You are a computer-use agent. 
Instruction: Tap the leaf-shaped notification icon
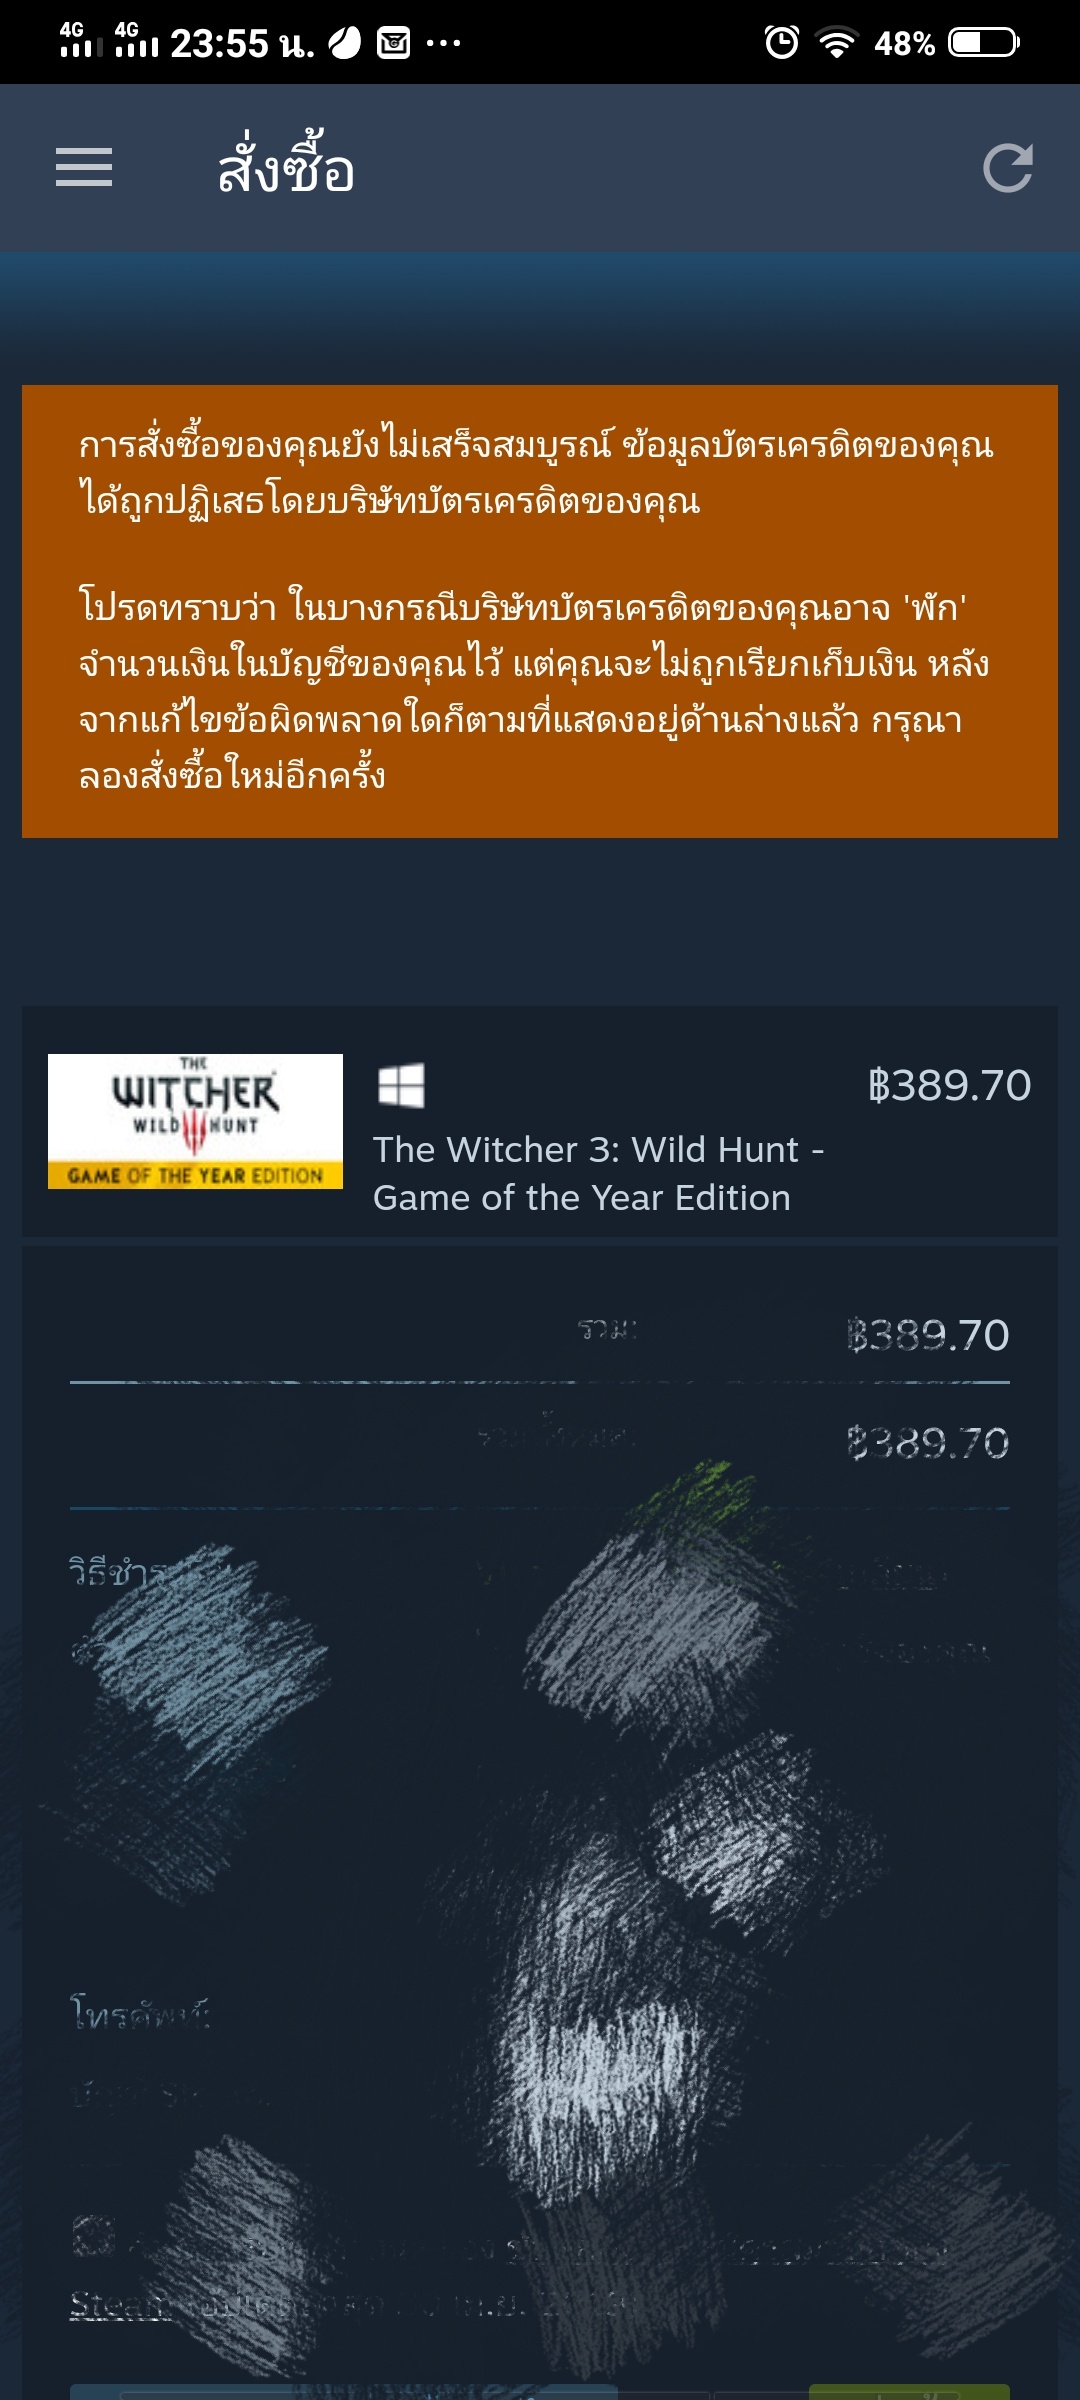coord(345,42)
